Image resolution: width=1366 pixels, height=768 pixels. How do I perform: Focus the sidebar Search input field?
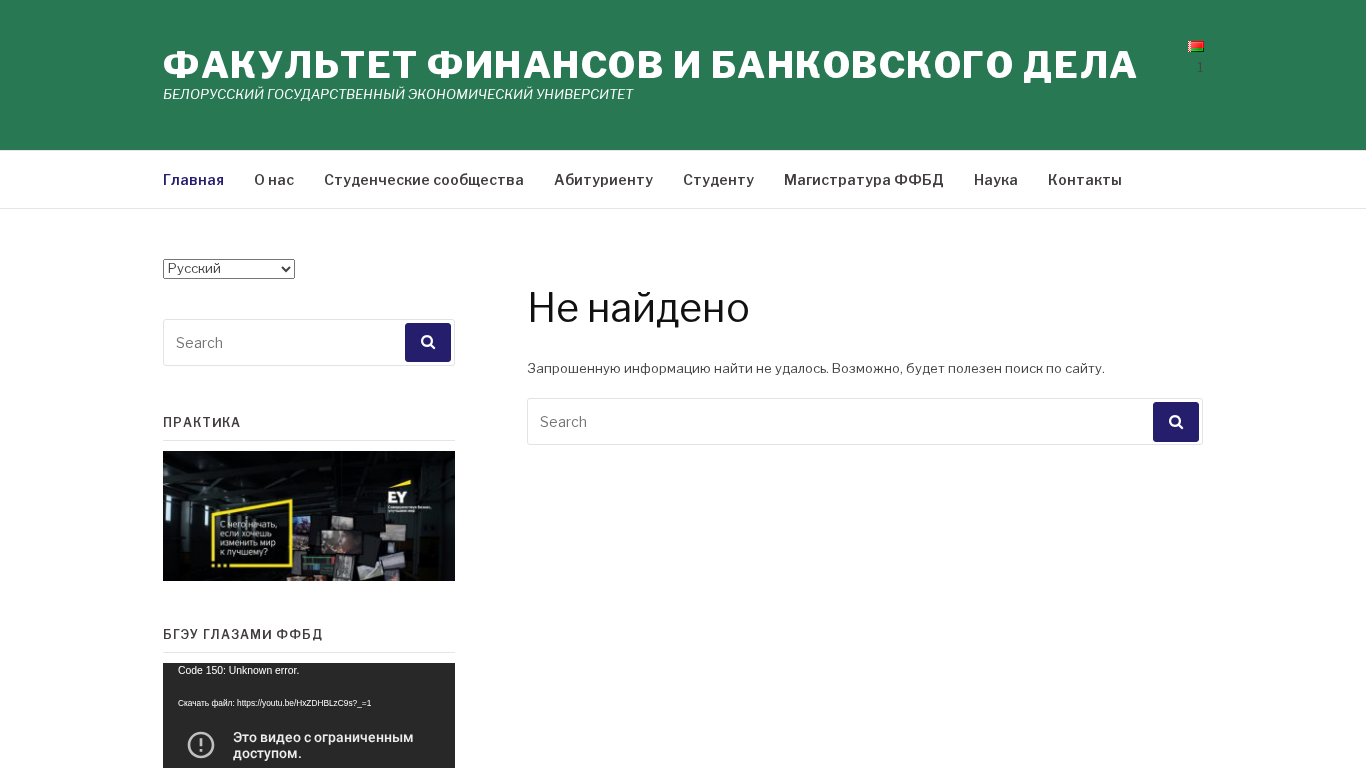[284, 343]
